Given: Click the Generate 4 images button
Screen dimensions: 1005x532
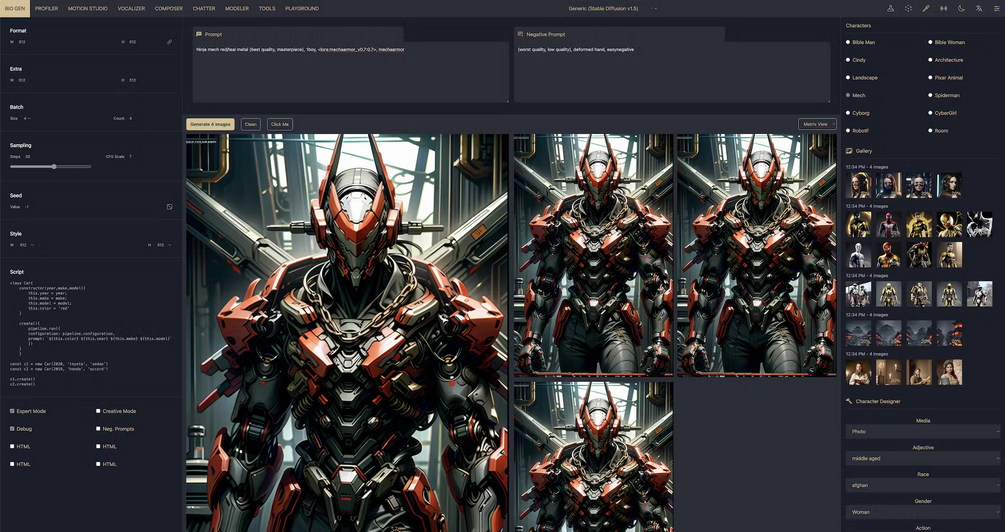Looking at the screenshot, I should click(x=210, y=124).
